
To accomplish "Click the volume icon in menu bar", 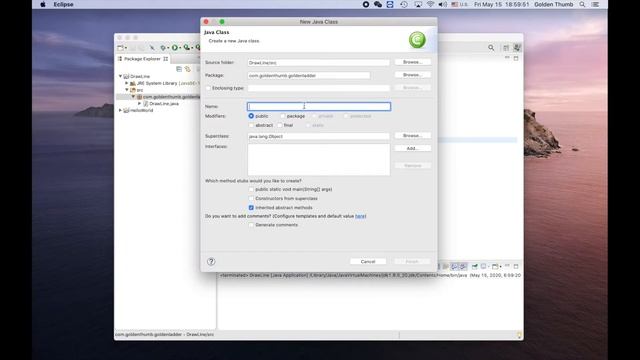I will (443, 4).
